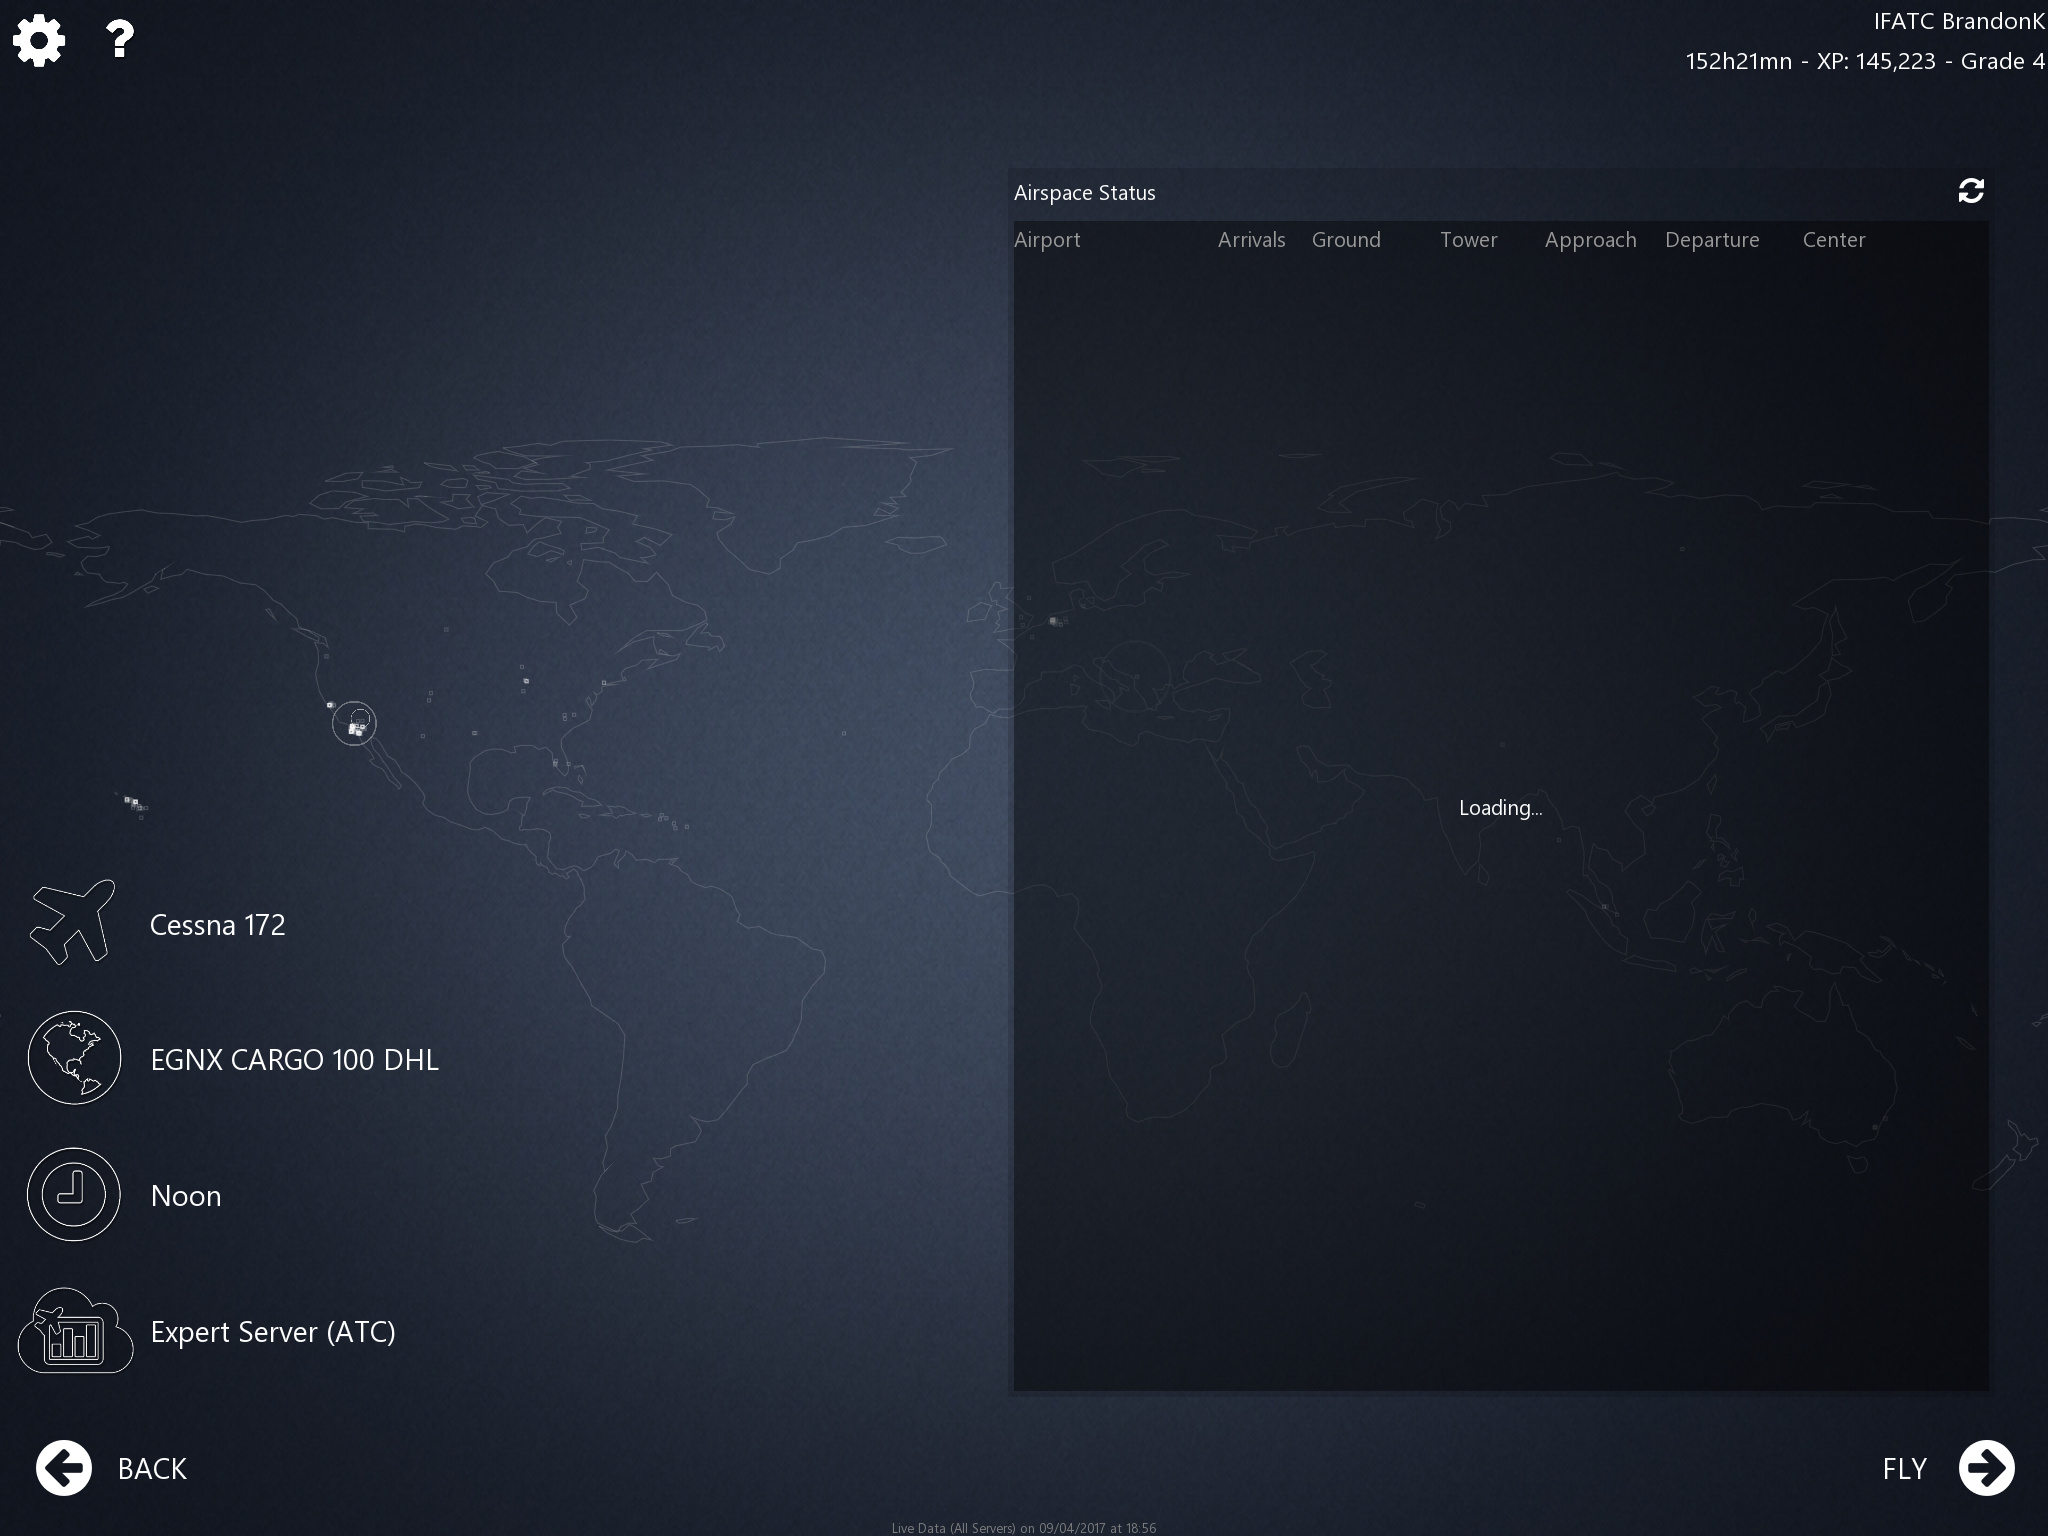Select the circled region marker on map
Viewport: 2048px width, 1536px height.
click(354, 722)
